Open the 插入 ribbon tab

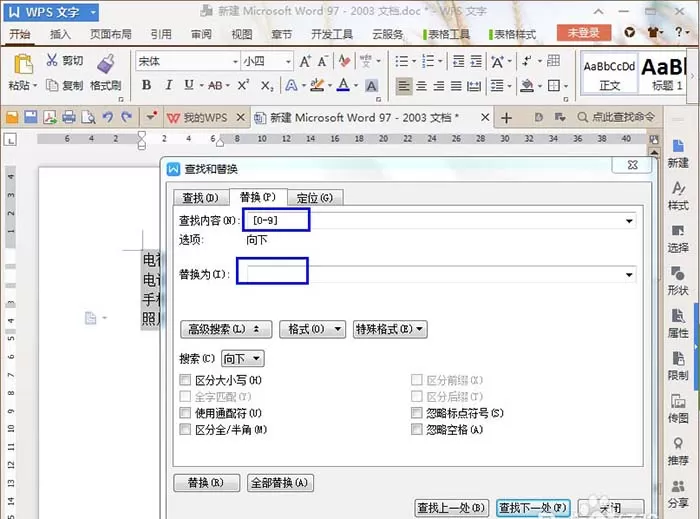[60, 34]
